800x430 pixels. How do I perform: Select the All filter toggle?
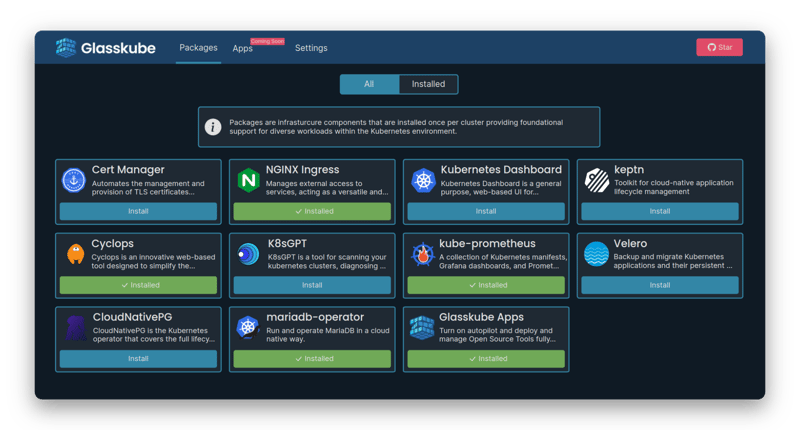[369, 84]
